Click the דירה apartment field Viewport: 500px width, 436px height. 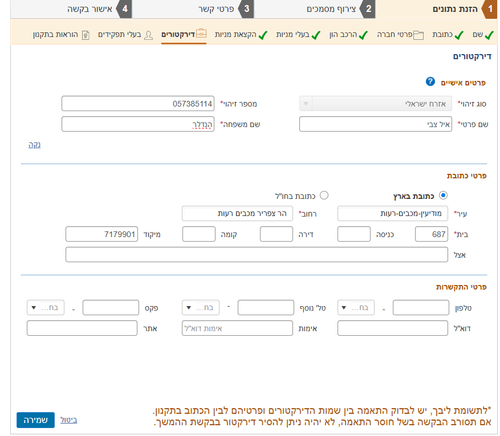point(276,234)
